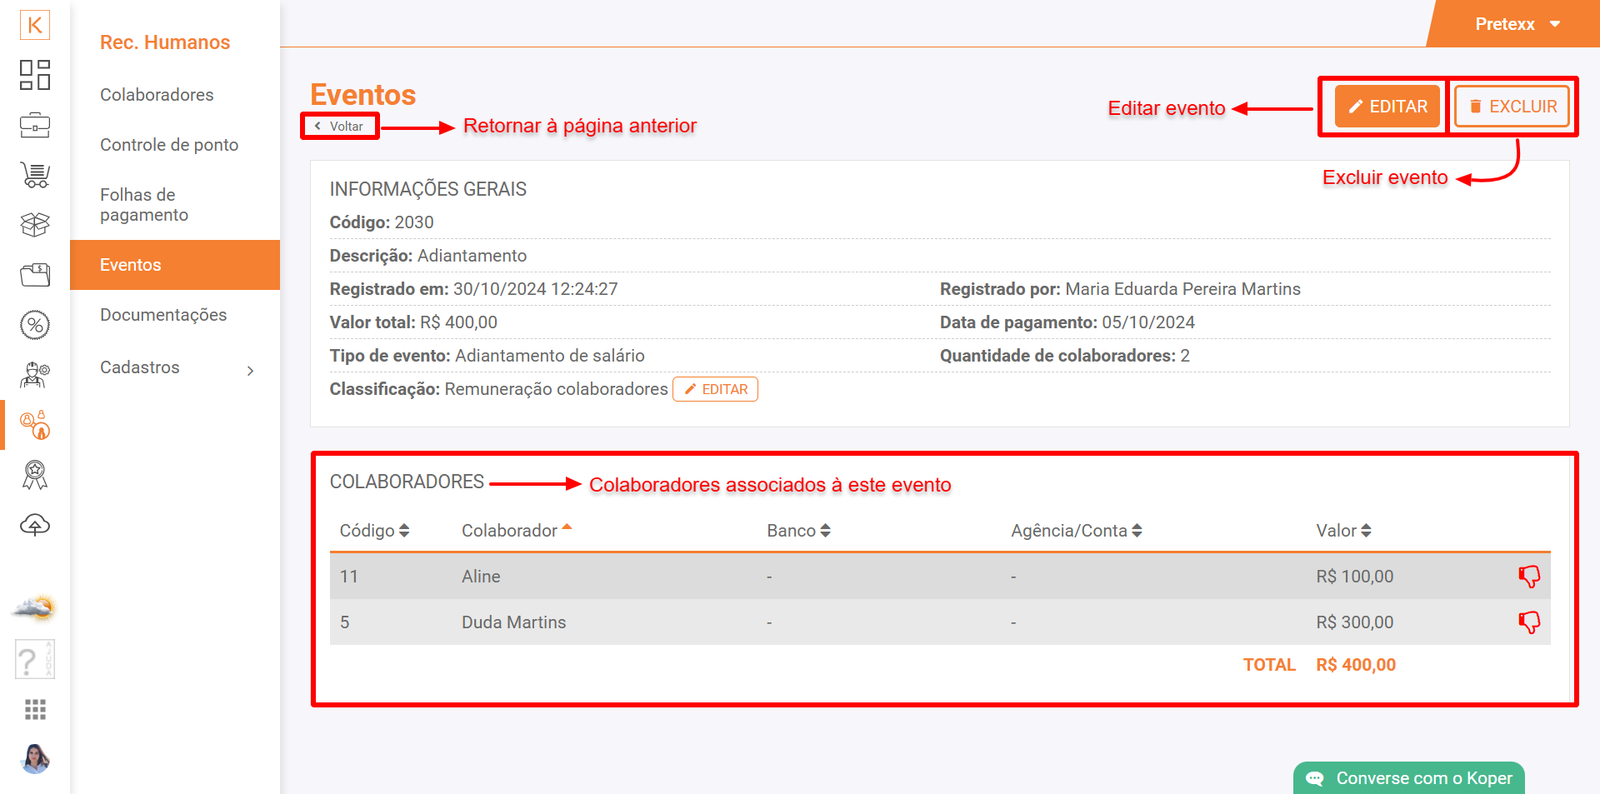
Task: Click the thumbs-down icon for Duda Martins
Action: tap(1529, 622)
